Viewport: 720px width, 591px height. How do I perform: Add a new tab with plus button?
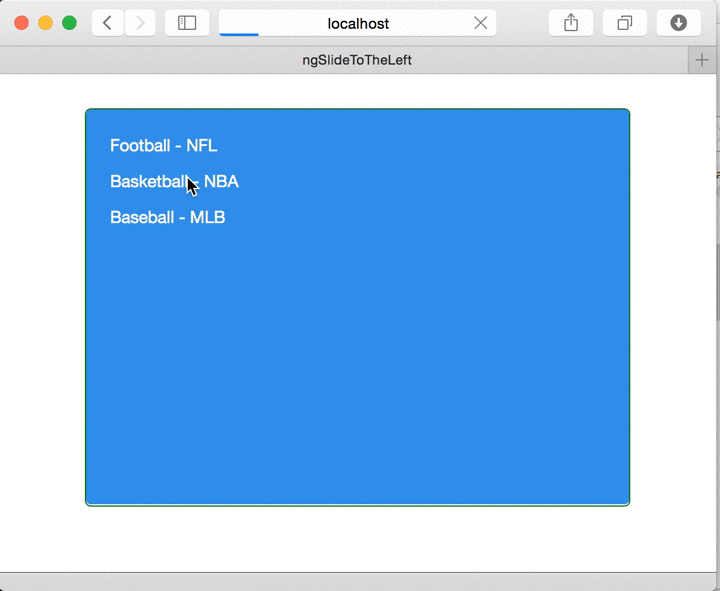pos(701,60)
